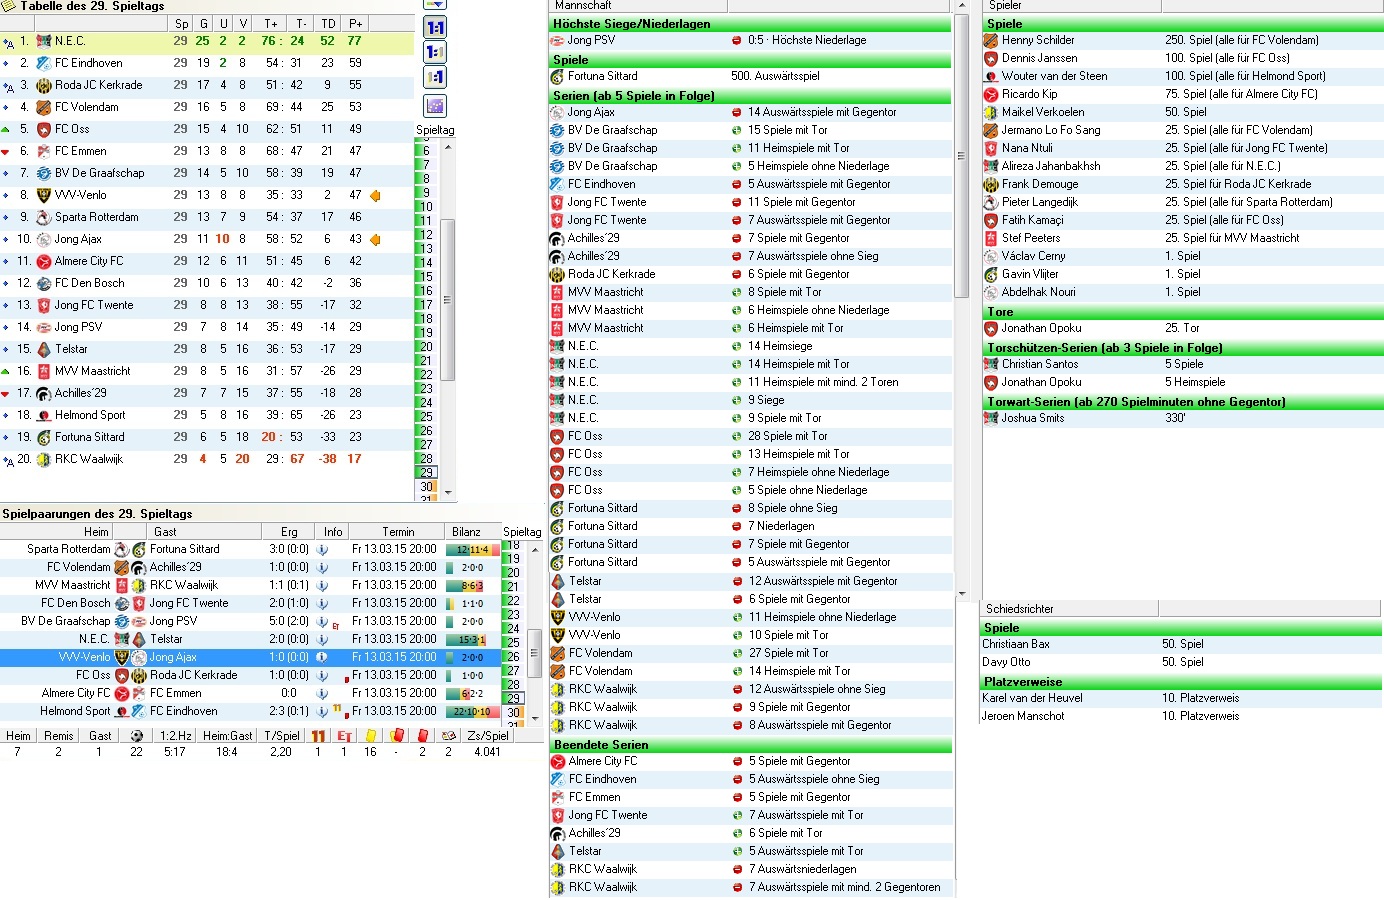Click the club crest beside Joshua Smits
1384x900 pixels.
point(991,418)
